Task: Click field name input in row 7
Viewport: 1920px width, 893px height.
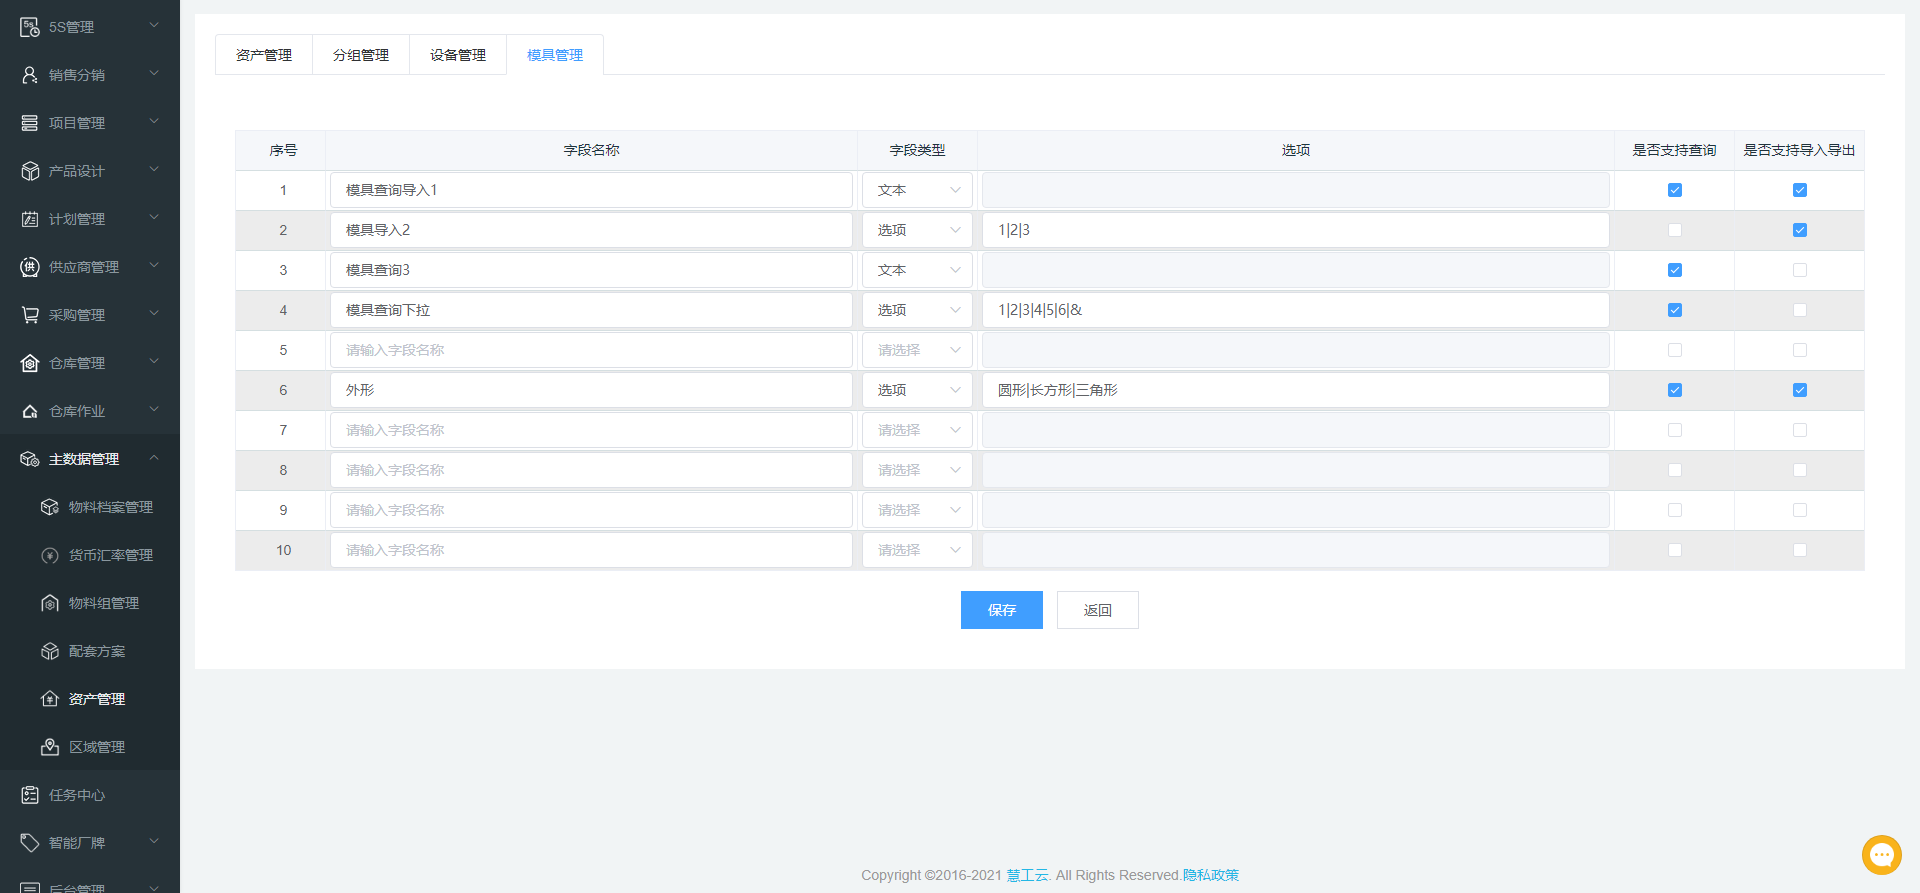Action: [591, 430]
